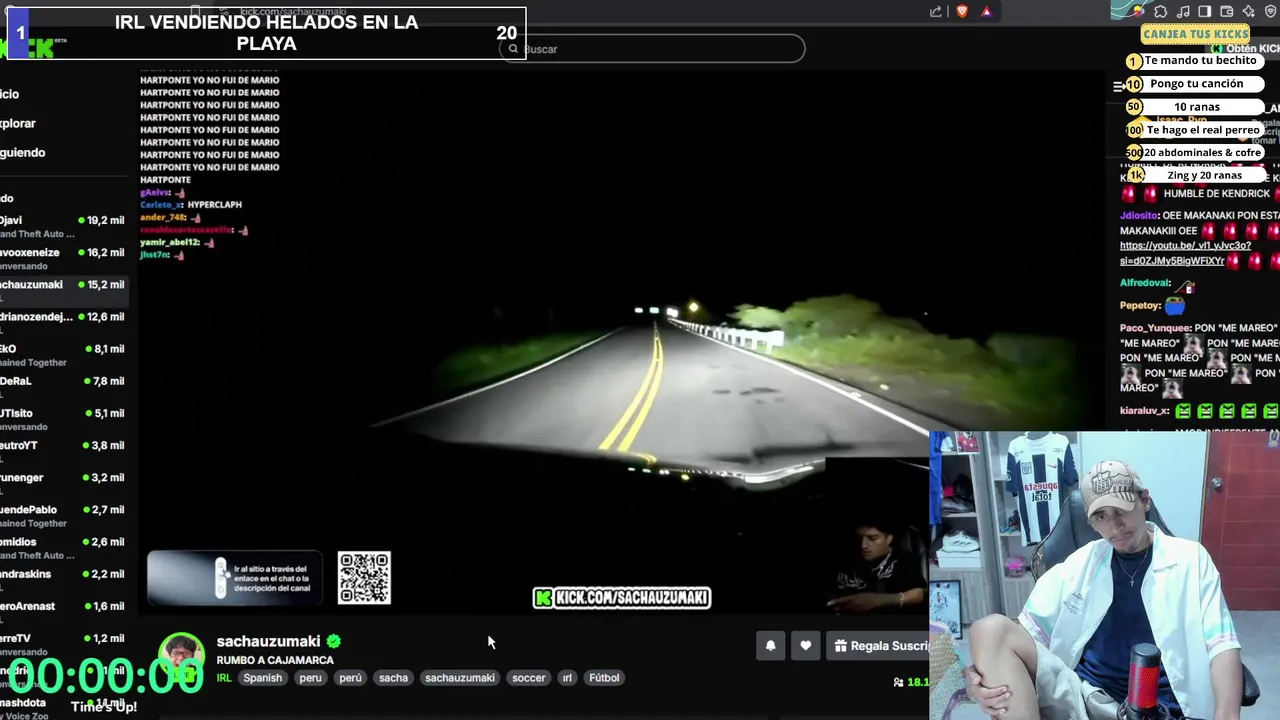
Task: Open the YouTube link in chat
Action: (x=1185, y=253)
